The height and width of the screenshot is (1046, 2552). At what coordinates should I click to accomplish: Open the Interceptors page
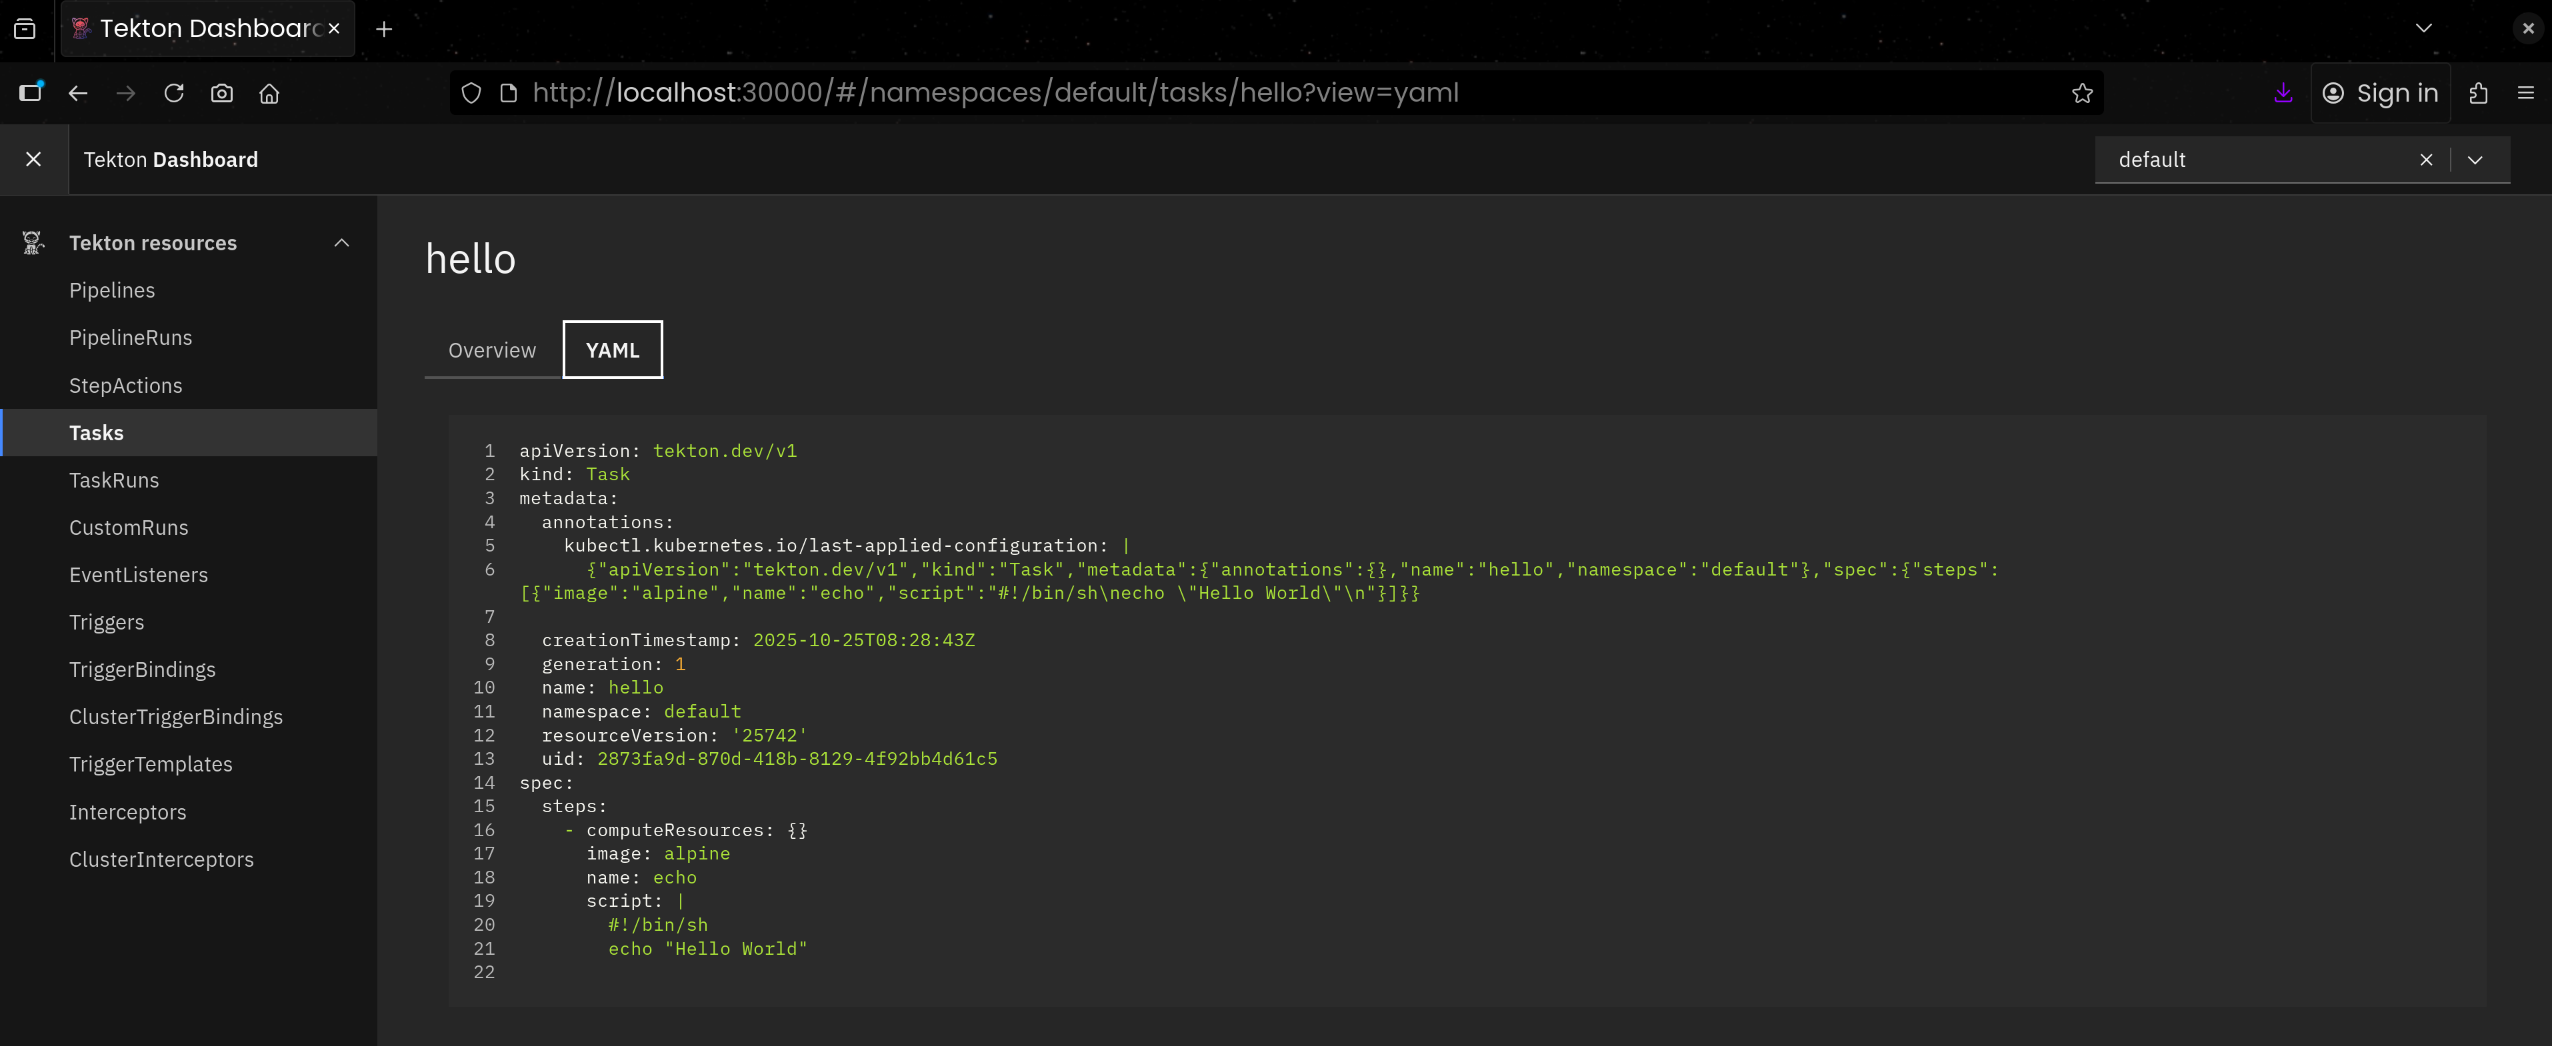coord(128,812)
